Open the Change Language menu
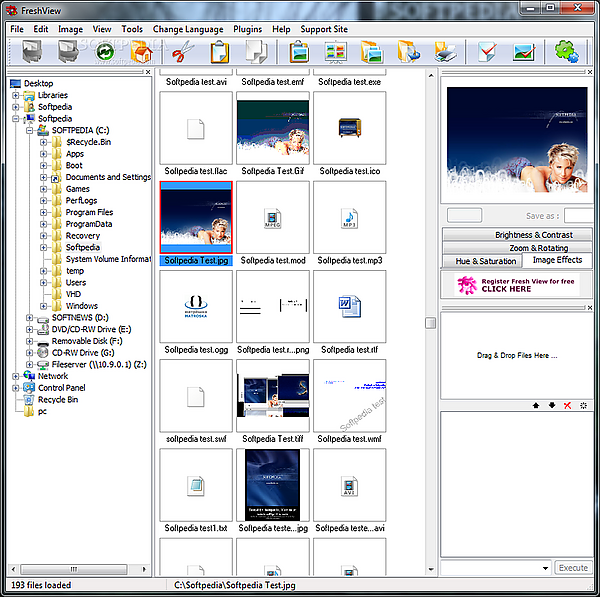The height and width of the screenshot is (597, 600). (x=189, y=29)
